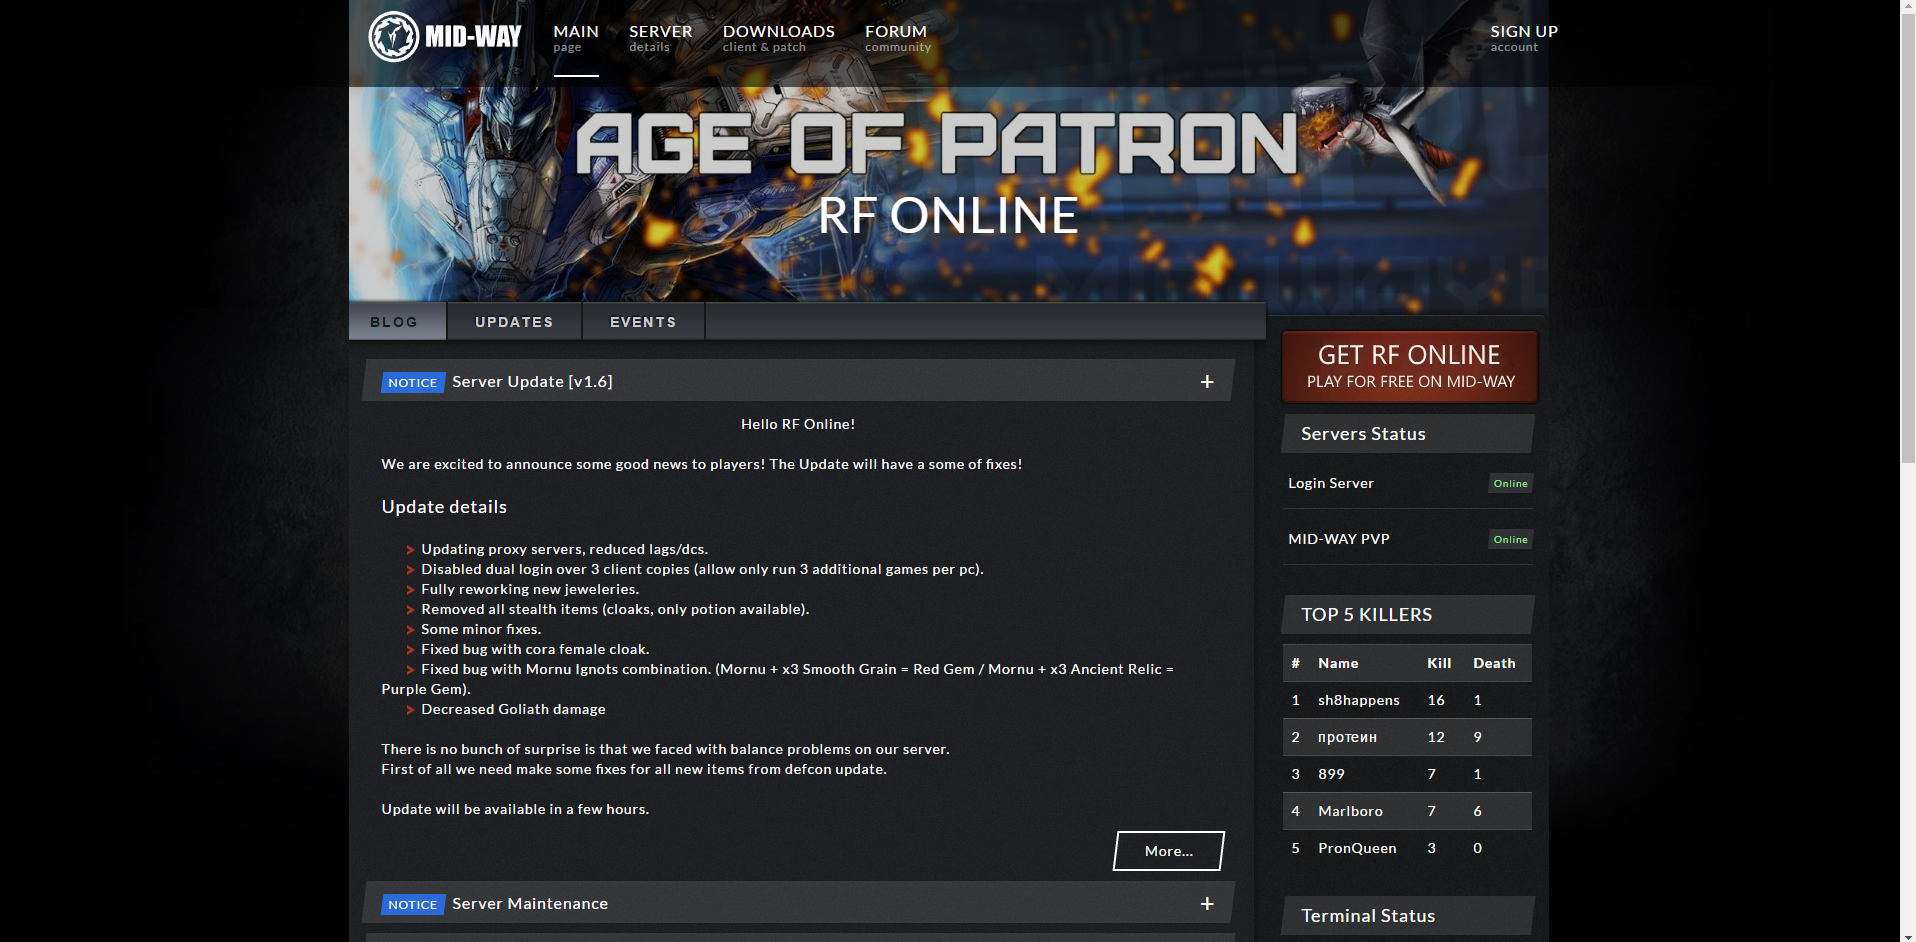Open the MAIN page menu item
1916x942 pixels.
[x=576, y=38]
